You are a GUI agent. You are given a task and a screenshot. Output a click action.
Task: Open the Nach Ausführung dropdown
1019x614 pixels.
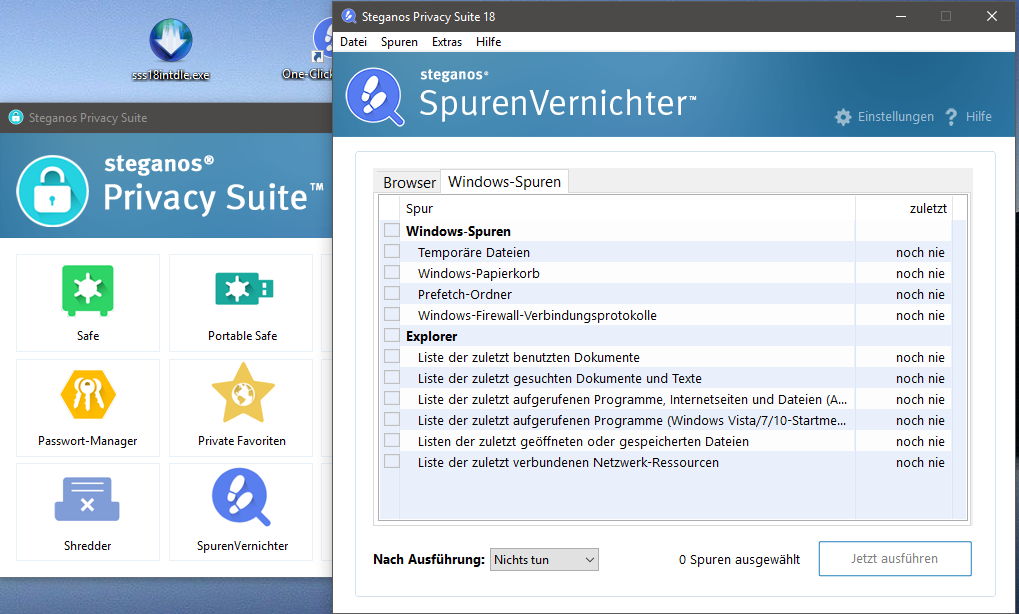point(544,559)
